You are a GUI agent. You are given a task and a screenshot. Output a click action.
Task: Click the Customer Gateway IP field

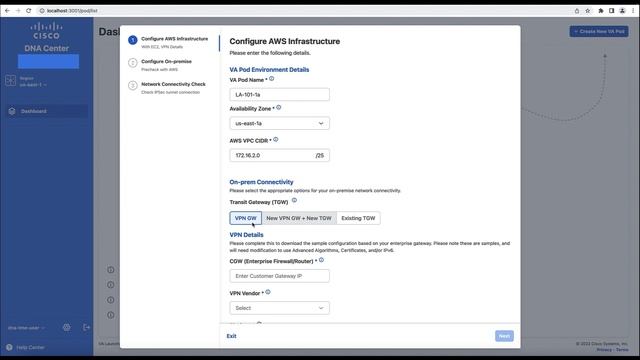[280, 276]
